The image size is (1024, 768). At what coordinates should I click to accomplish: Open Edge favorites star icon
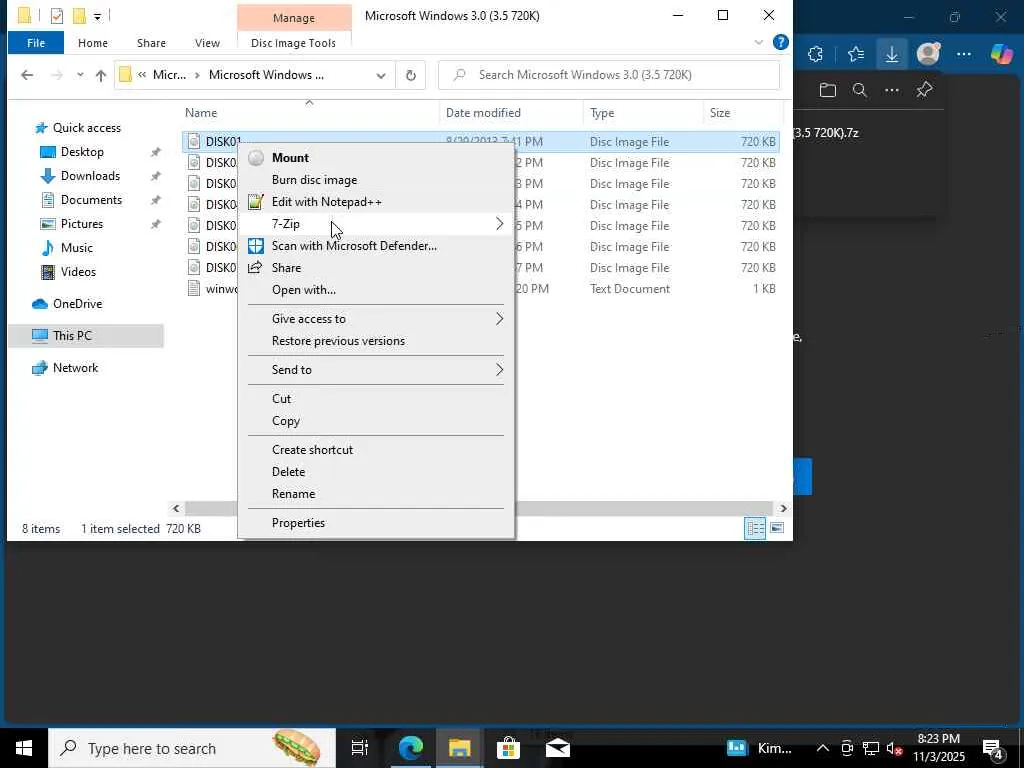(x=856, y=54)
